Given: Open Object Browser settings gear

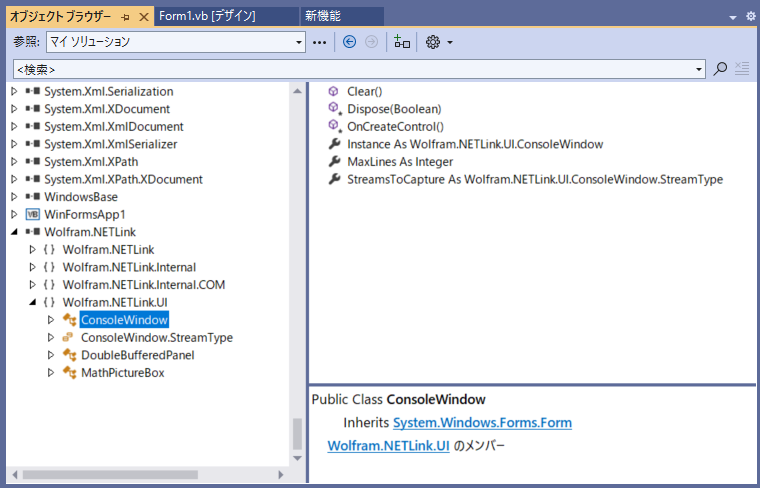Looking at the screenshot, I should tap(433, 42).
